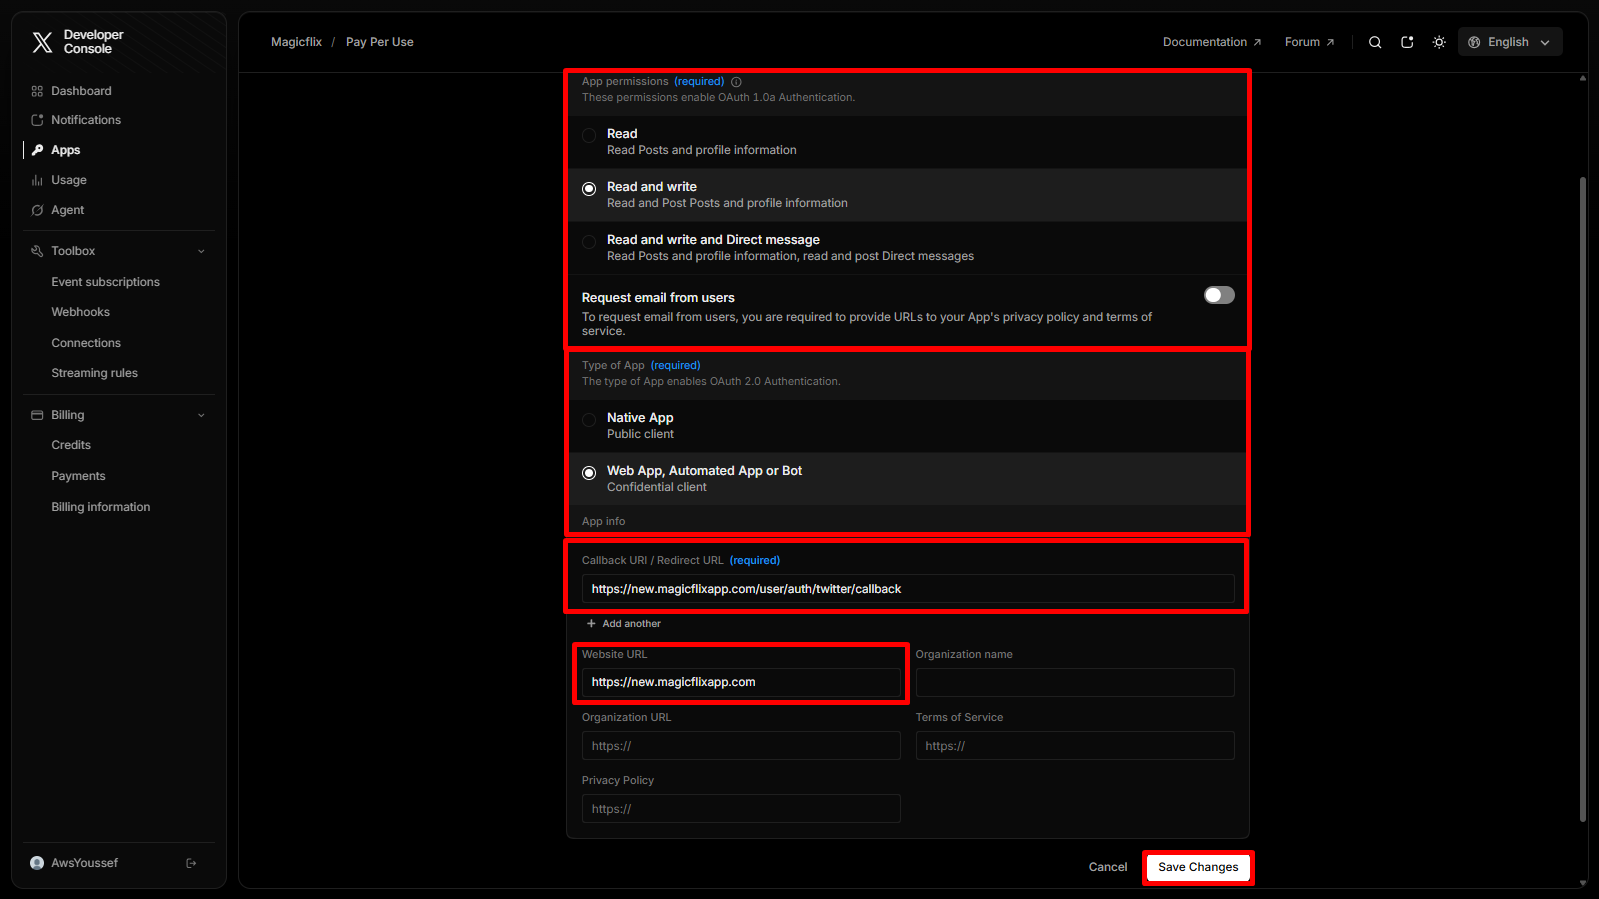This screenshot has height=899, width=1599.
Task: Click the Organization URL field
Action: coord(741,746)
